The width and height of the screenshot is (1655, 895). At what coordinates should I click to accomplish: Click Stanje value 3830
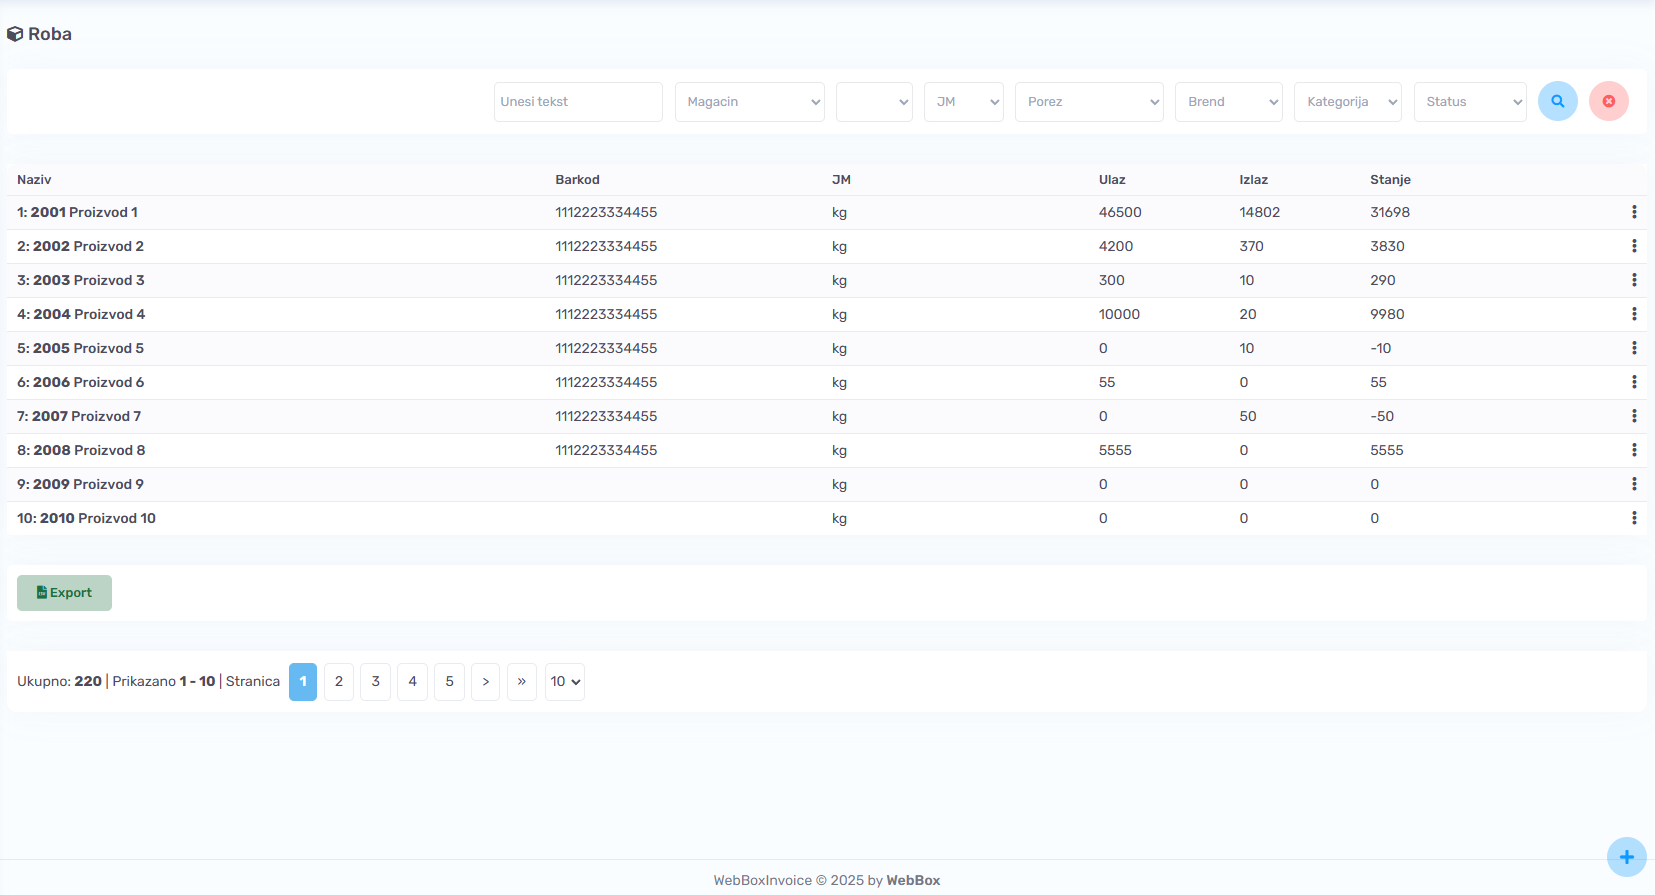1387,246
